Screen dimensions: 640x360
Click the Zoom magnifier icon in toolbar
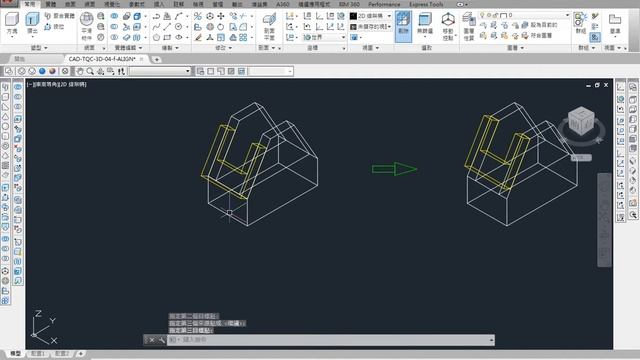pyautogui.click(x=90, y=71)
